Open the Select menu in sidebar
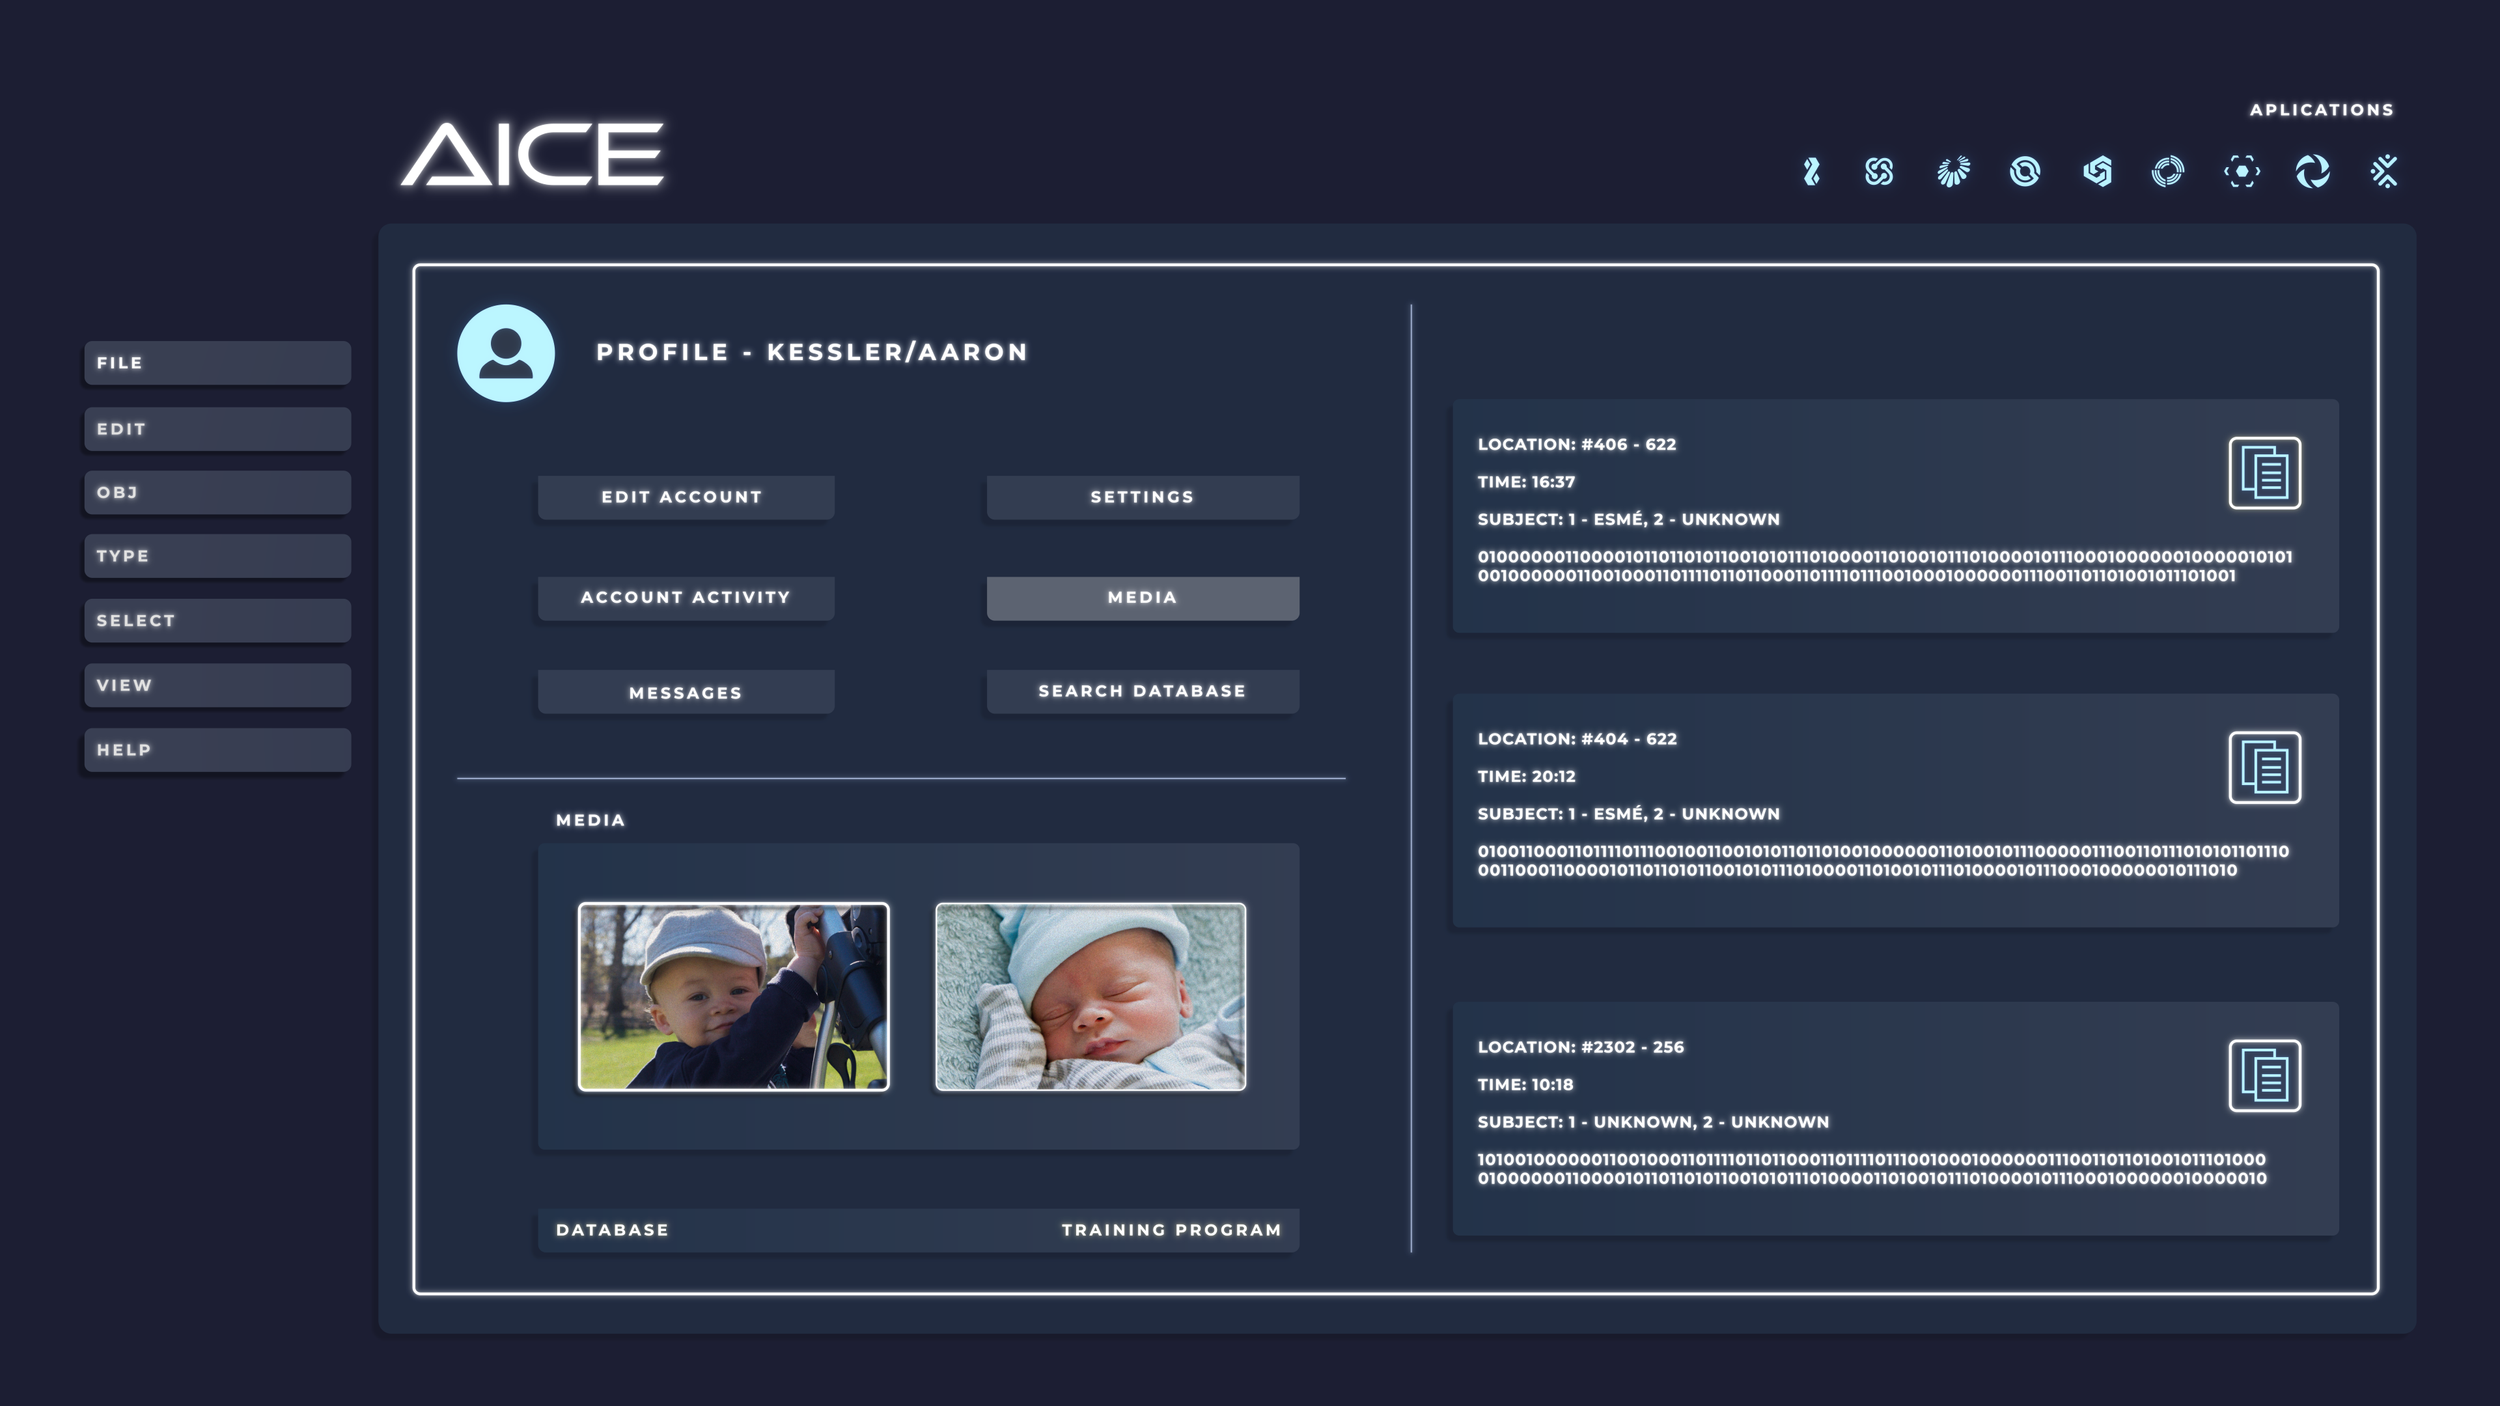 (217, 621)
